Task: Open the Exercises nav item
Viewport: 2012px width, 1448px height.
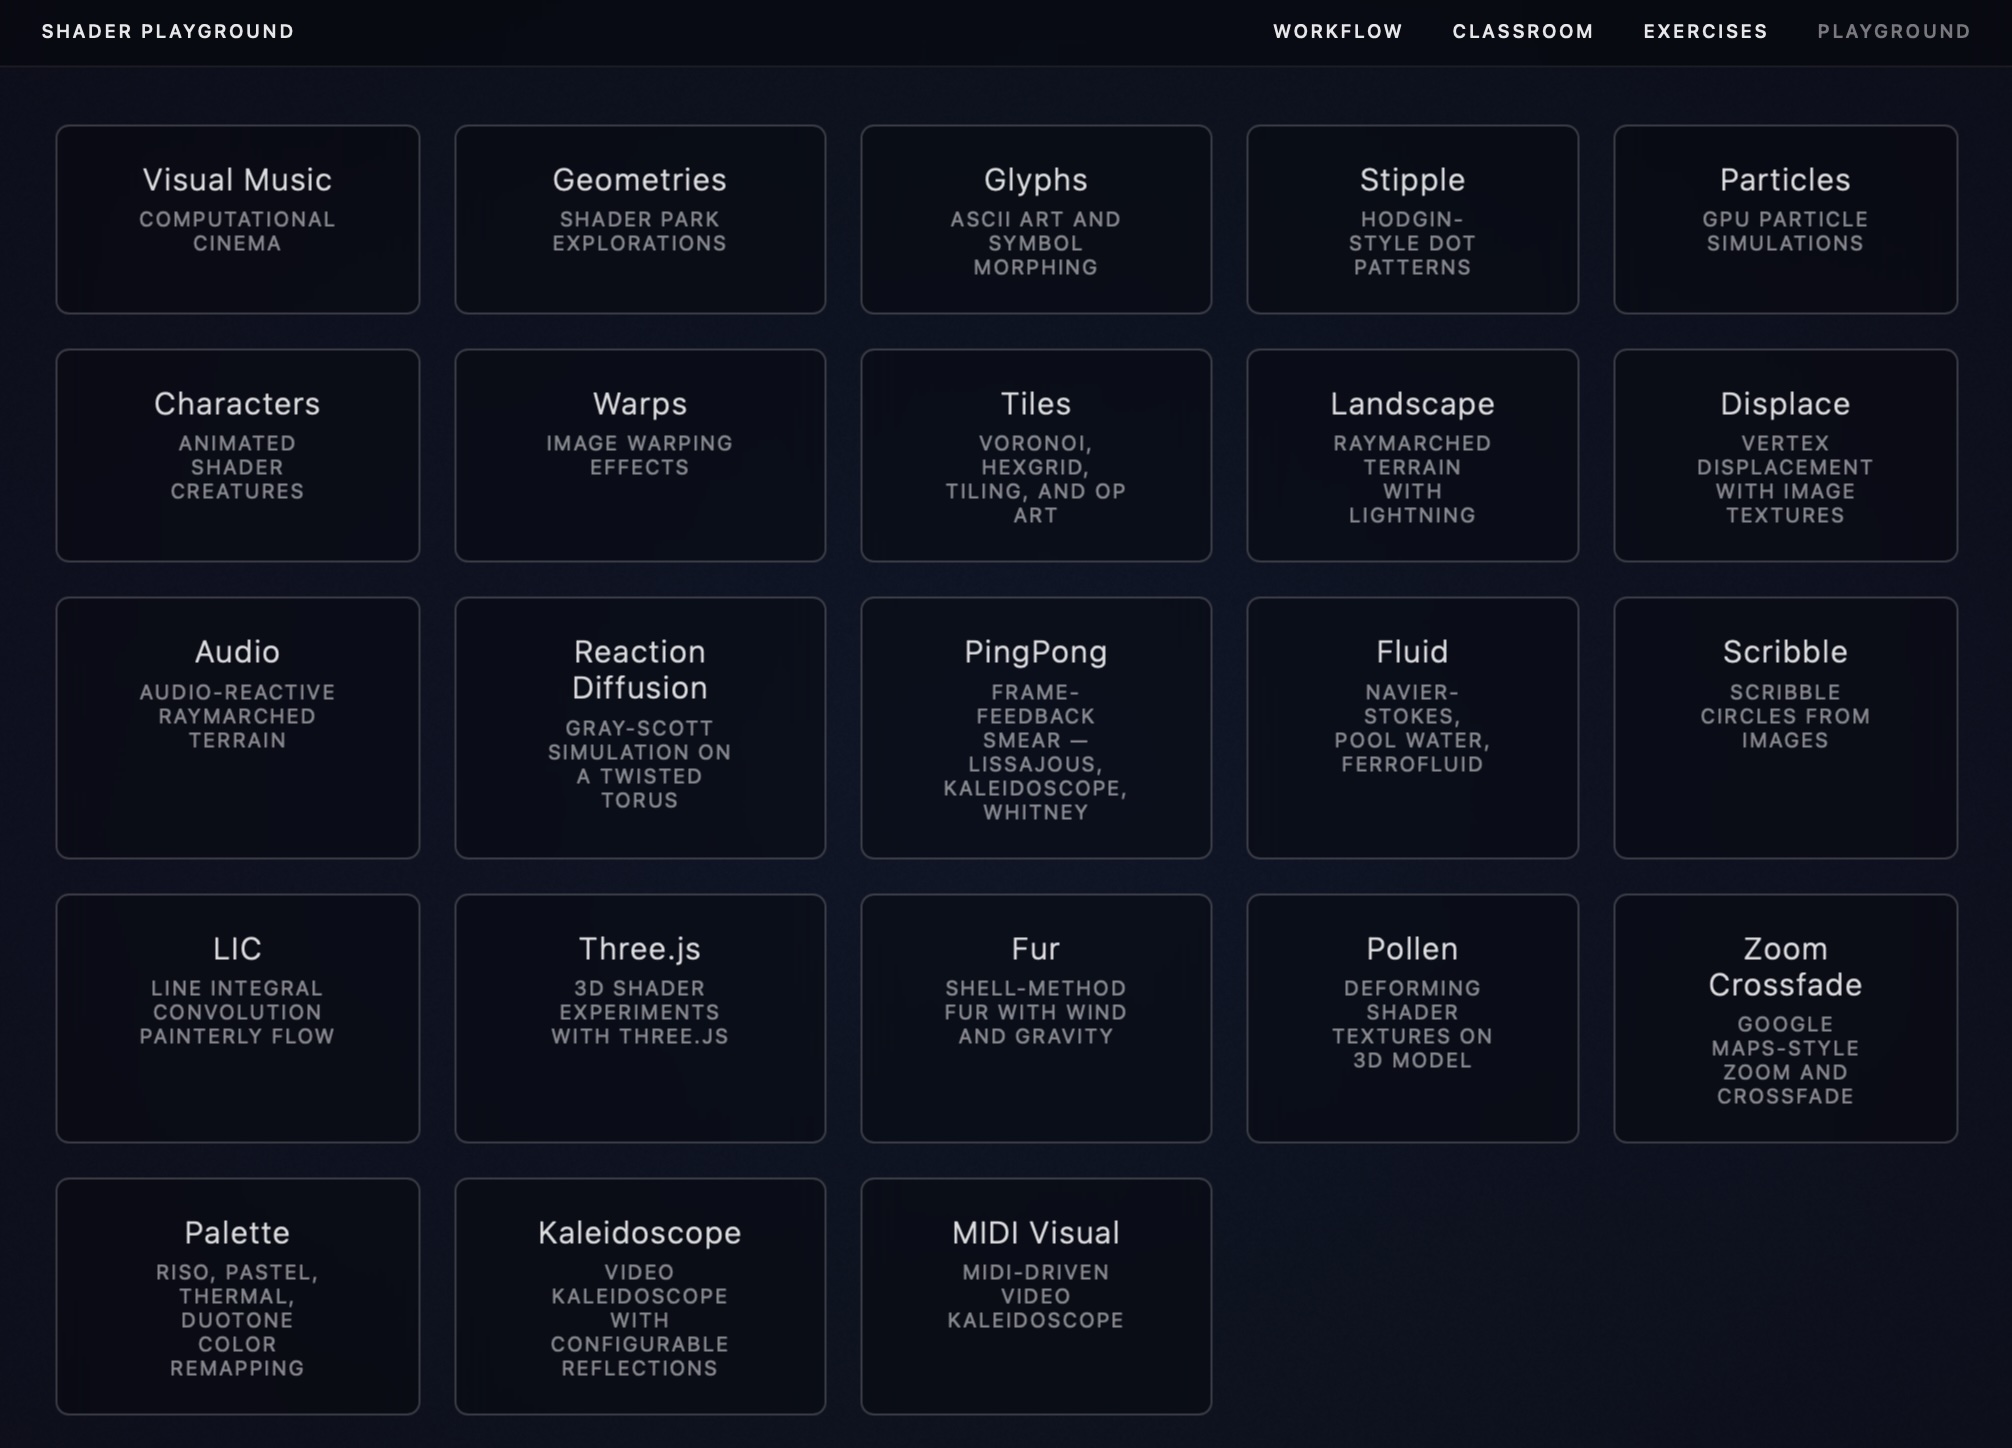Action: click(x=1705, y=31)
